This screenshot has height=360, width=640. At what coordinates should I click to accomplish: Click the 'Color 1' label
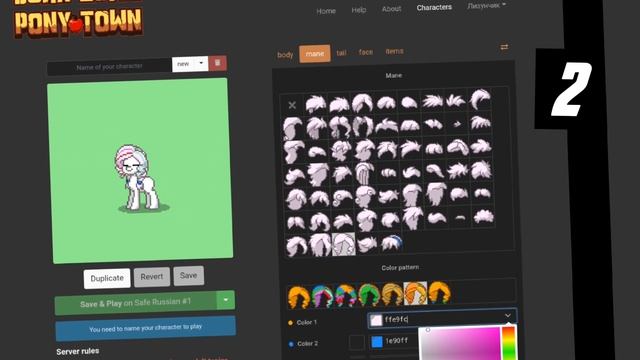[307, 322]
